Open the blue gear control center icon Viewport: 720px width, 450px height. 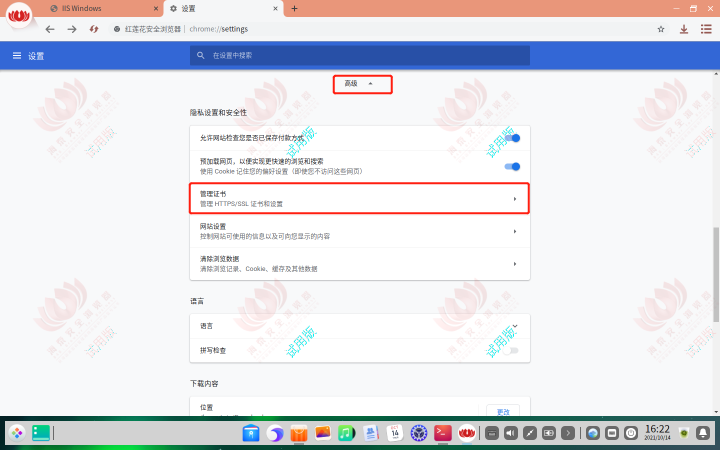coord(419,433)
